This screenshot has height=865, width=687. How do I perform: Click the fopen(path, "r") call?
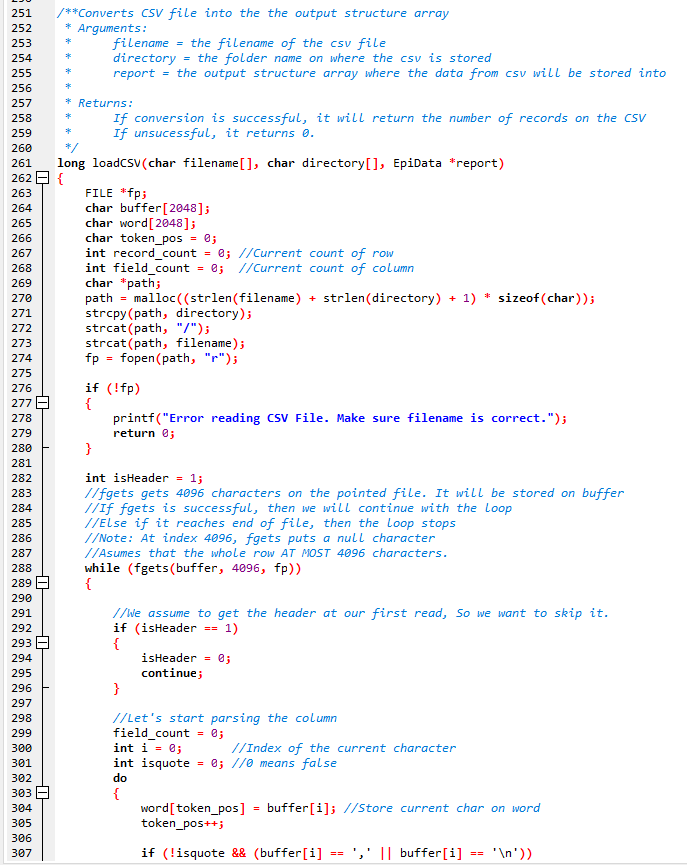click(179, 359)
